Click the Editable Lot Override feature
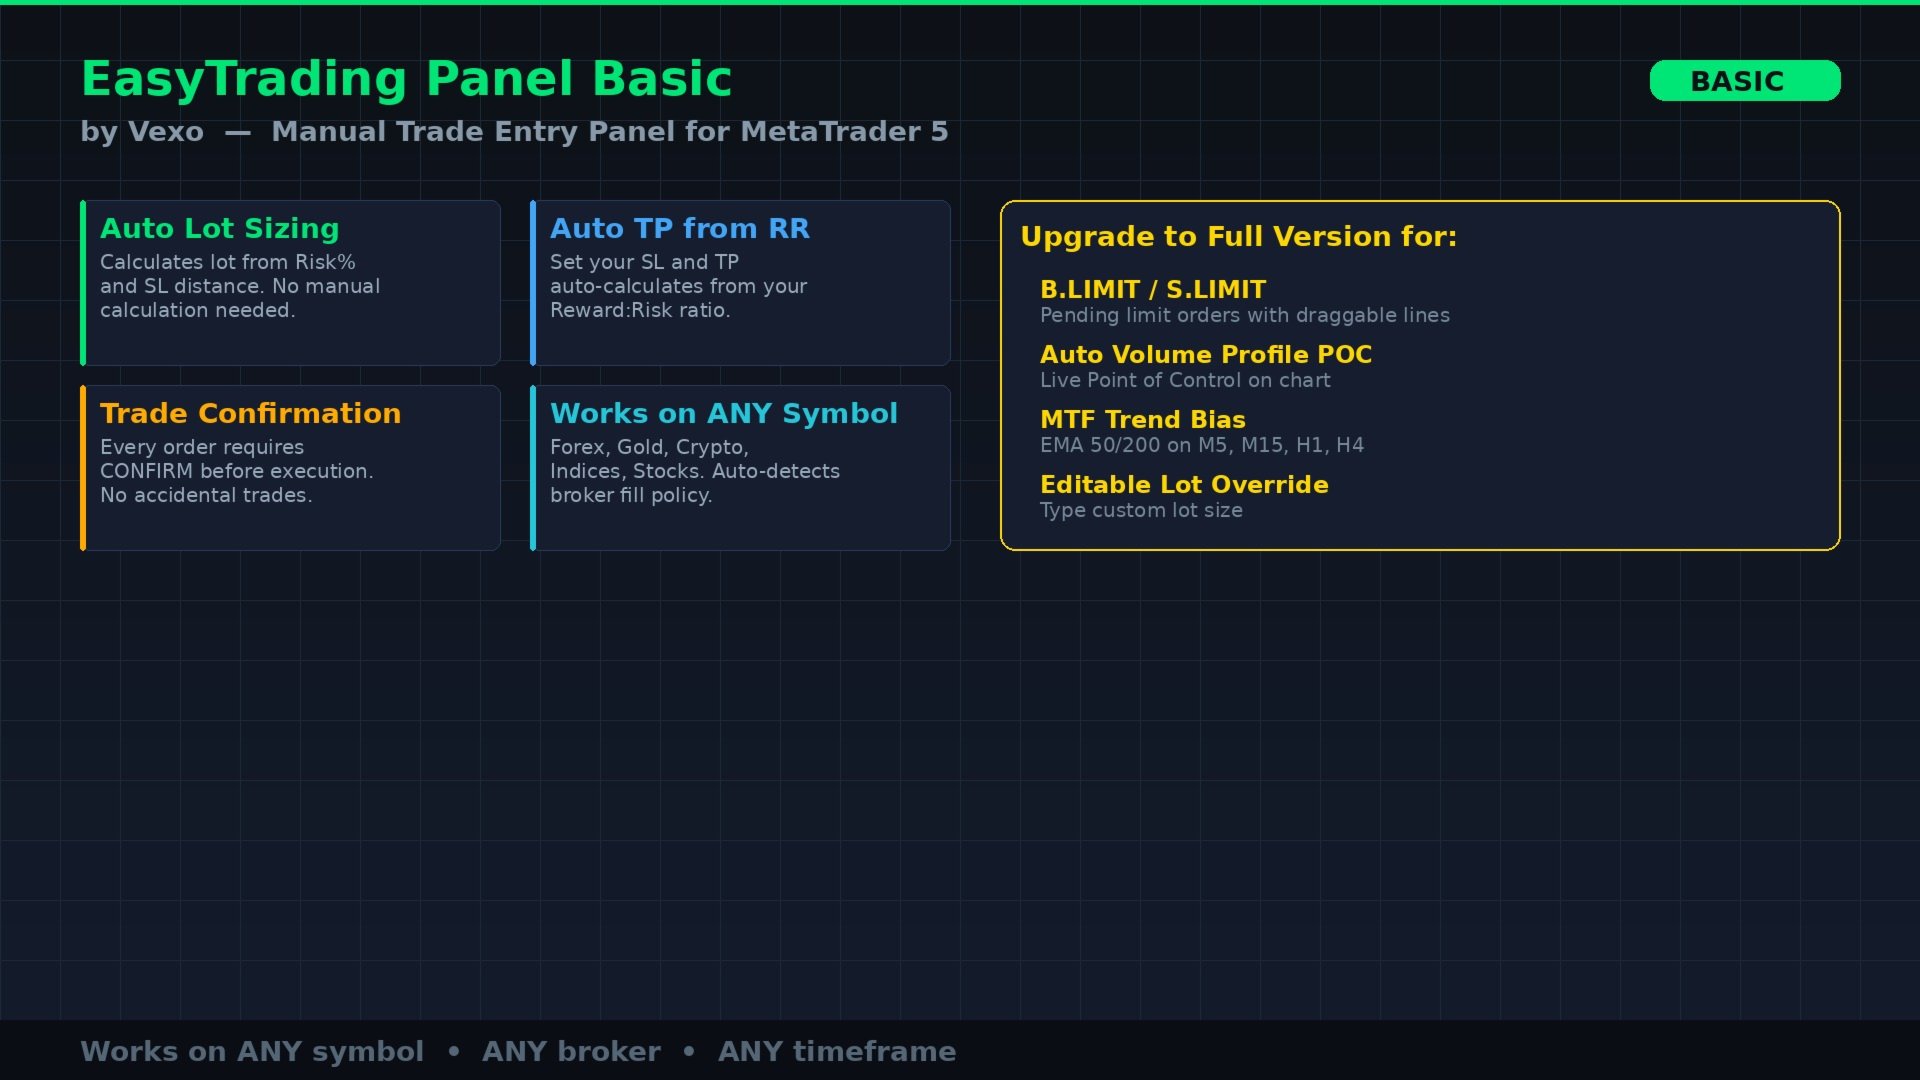Screen dimensions: 1920x1080 tap(1183, 485)
